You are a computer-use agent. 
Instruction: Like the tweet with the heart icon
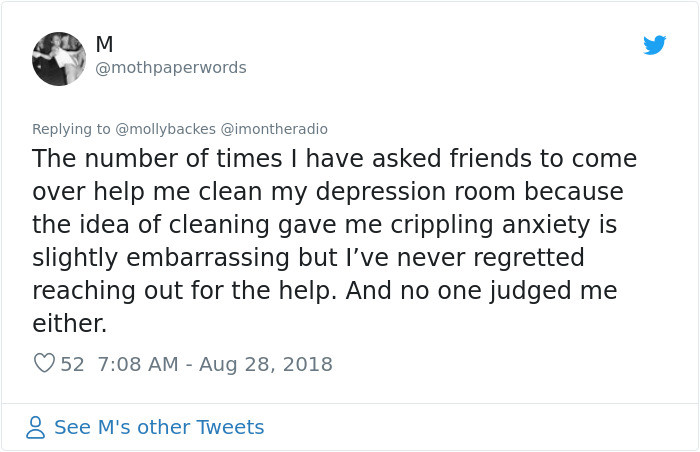tap(44, 363)
